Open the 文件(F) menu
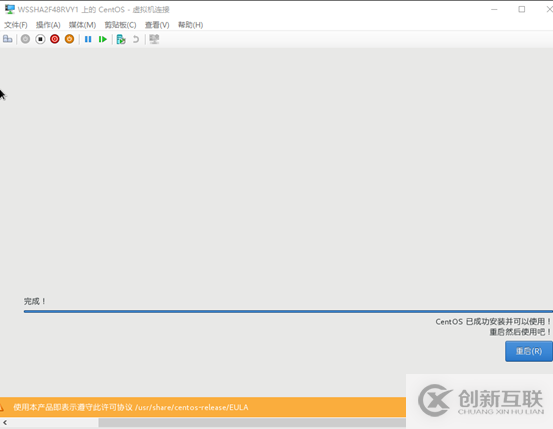Image resolution: width=553 pixels, height=429 pixels. [x=16, y=25]
